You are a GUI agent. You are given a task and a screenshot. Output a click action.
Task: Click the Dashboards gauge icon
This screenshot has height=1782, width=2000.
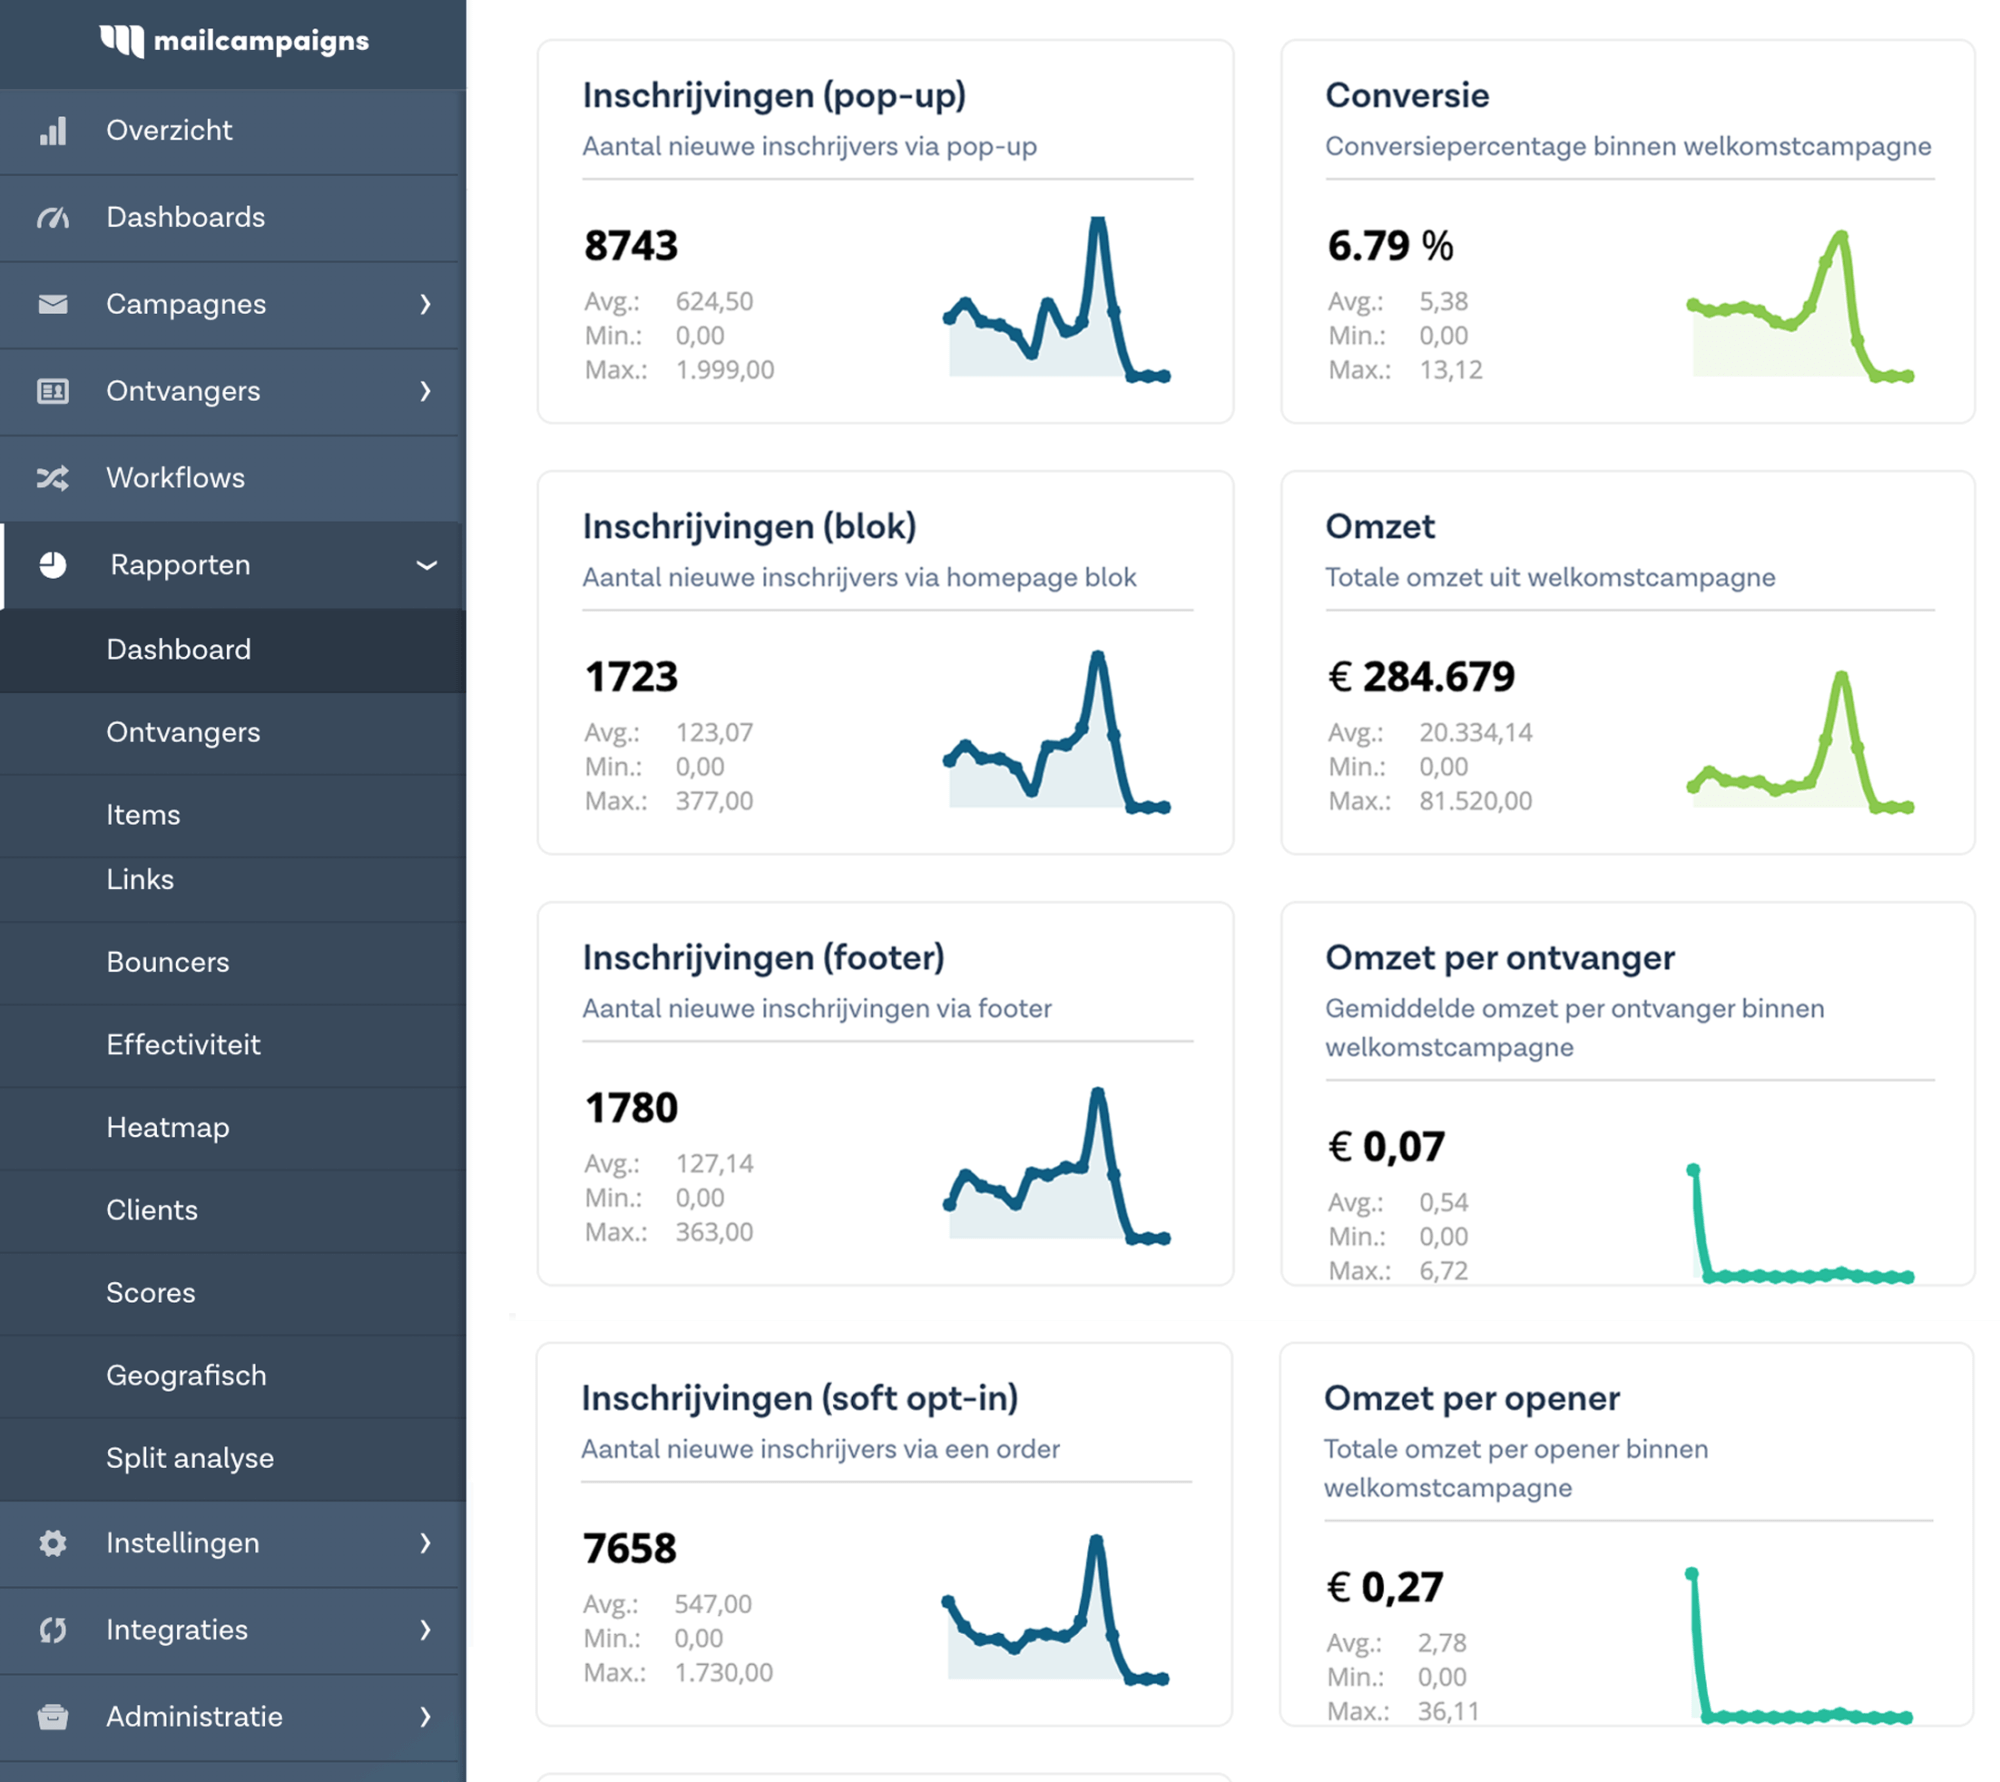tap(53, 218)
